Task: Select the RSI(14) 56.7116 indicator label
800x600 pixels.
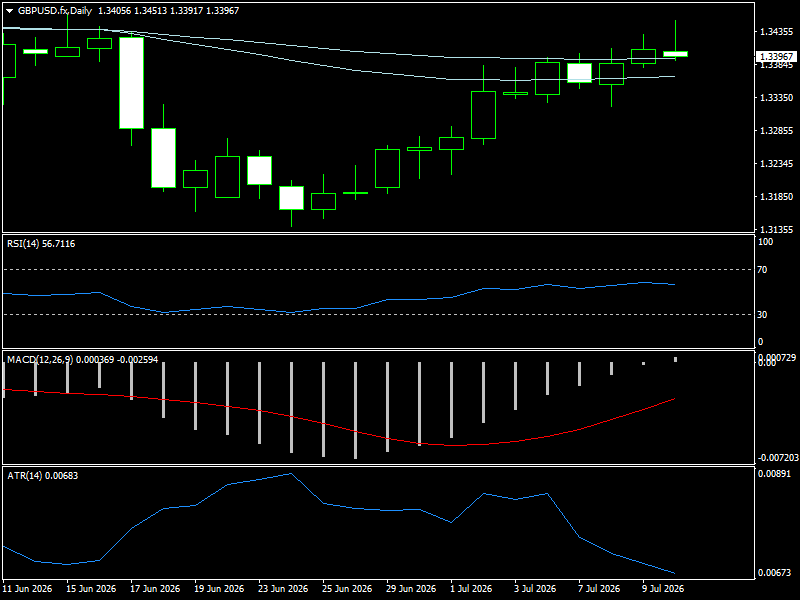Action: pyautogui.click(x=41, y=244)
